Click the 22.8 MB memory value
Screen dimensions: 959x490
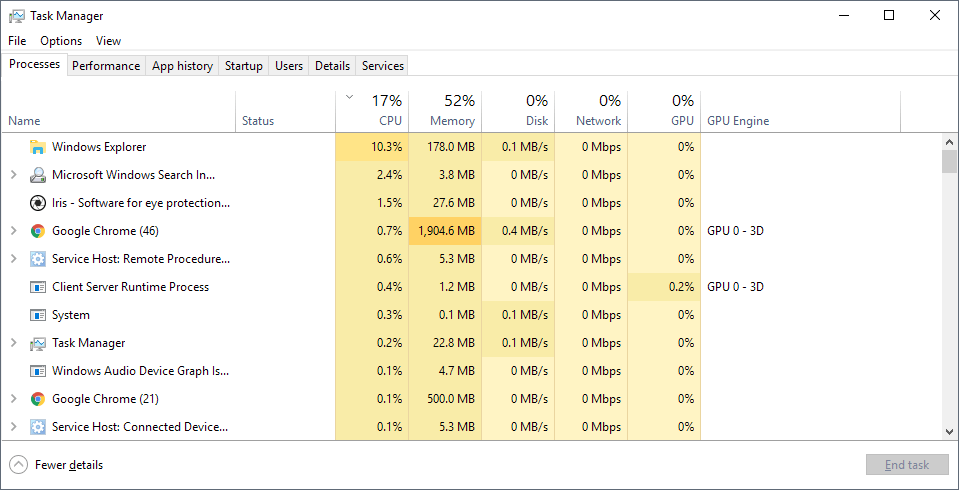455,343
